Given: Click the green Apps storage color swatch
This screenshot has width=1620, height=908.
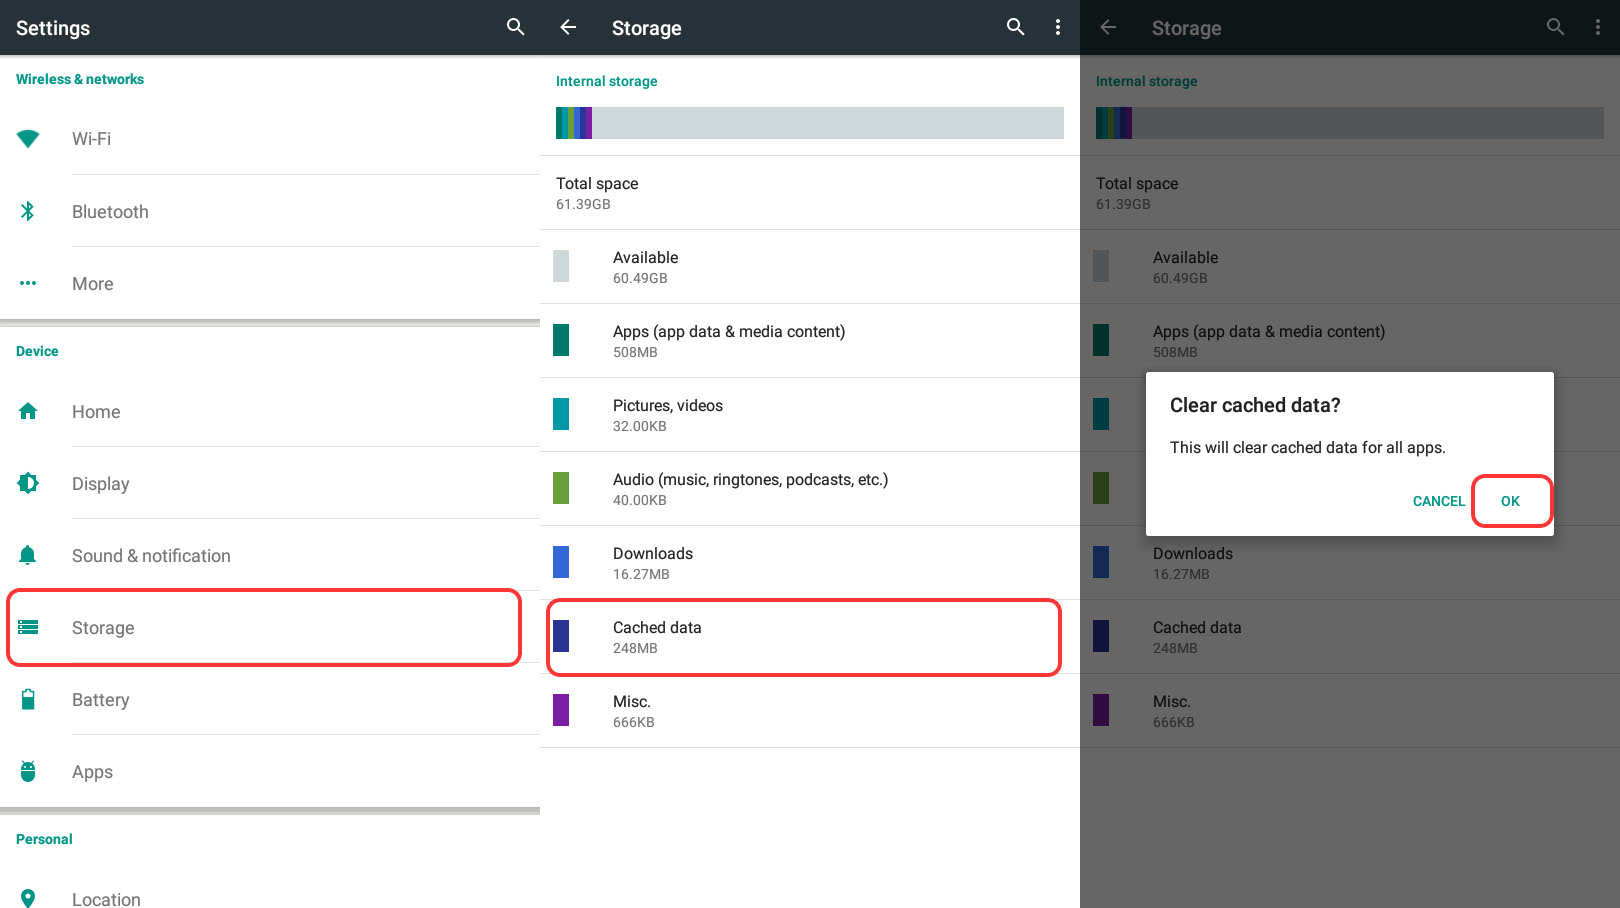Looking at the screenshot, I should pos(561,340).
